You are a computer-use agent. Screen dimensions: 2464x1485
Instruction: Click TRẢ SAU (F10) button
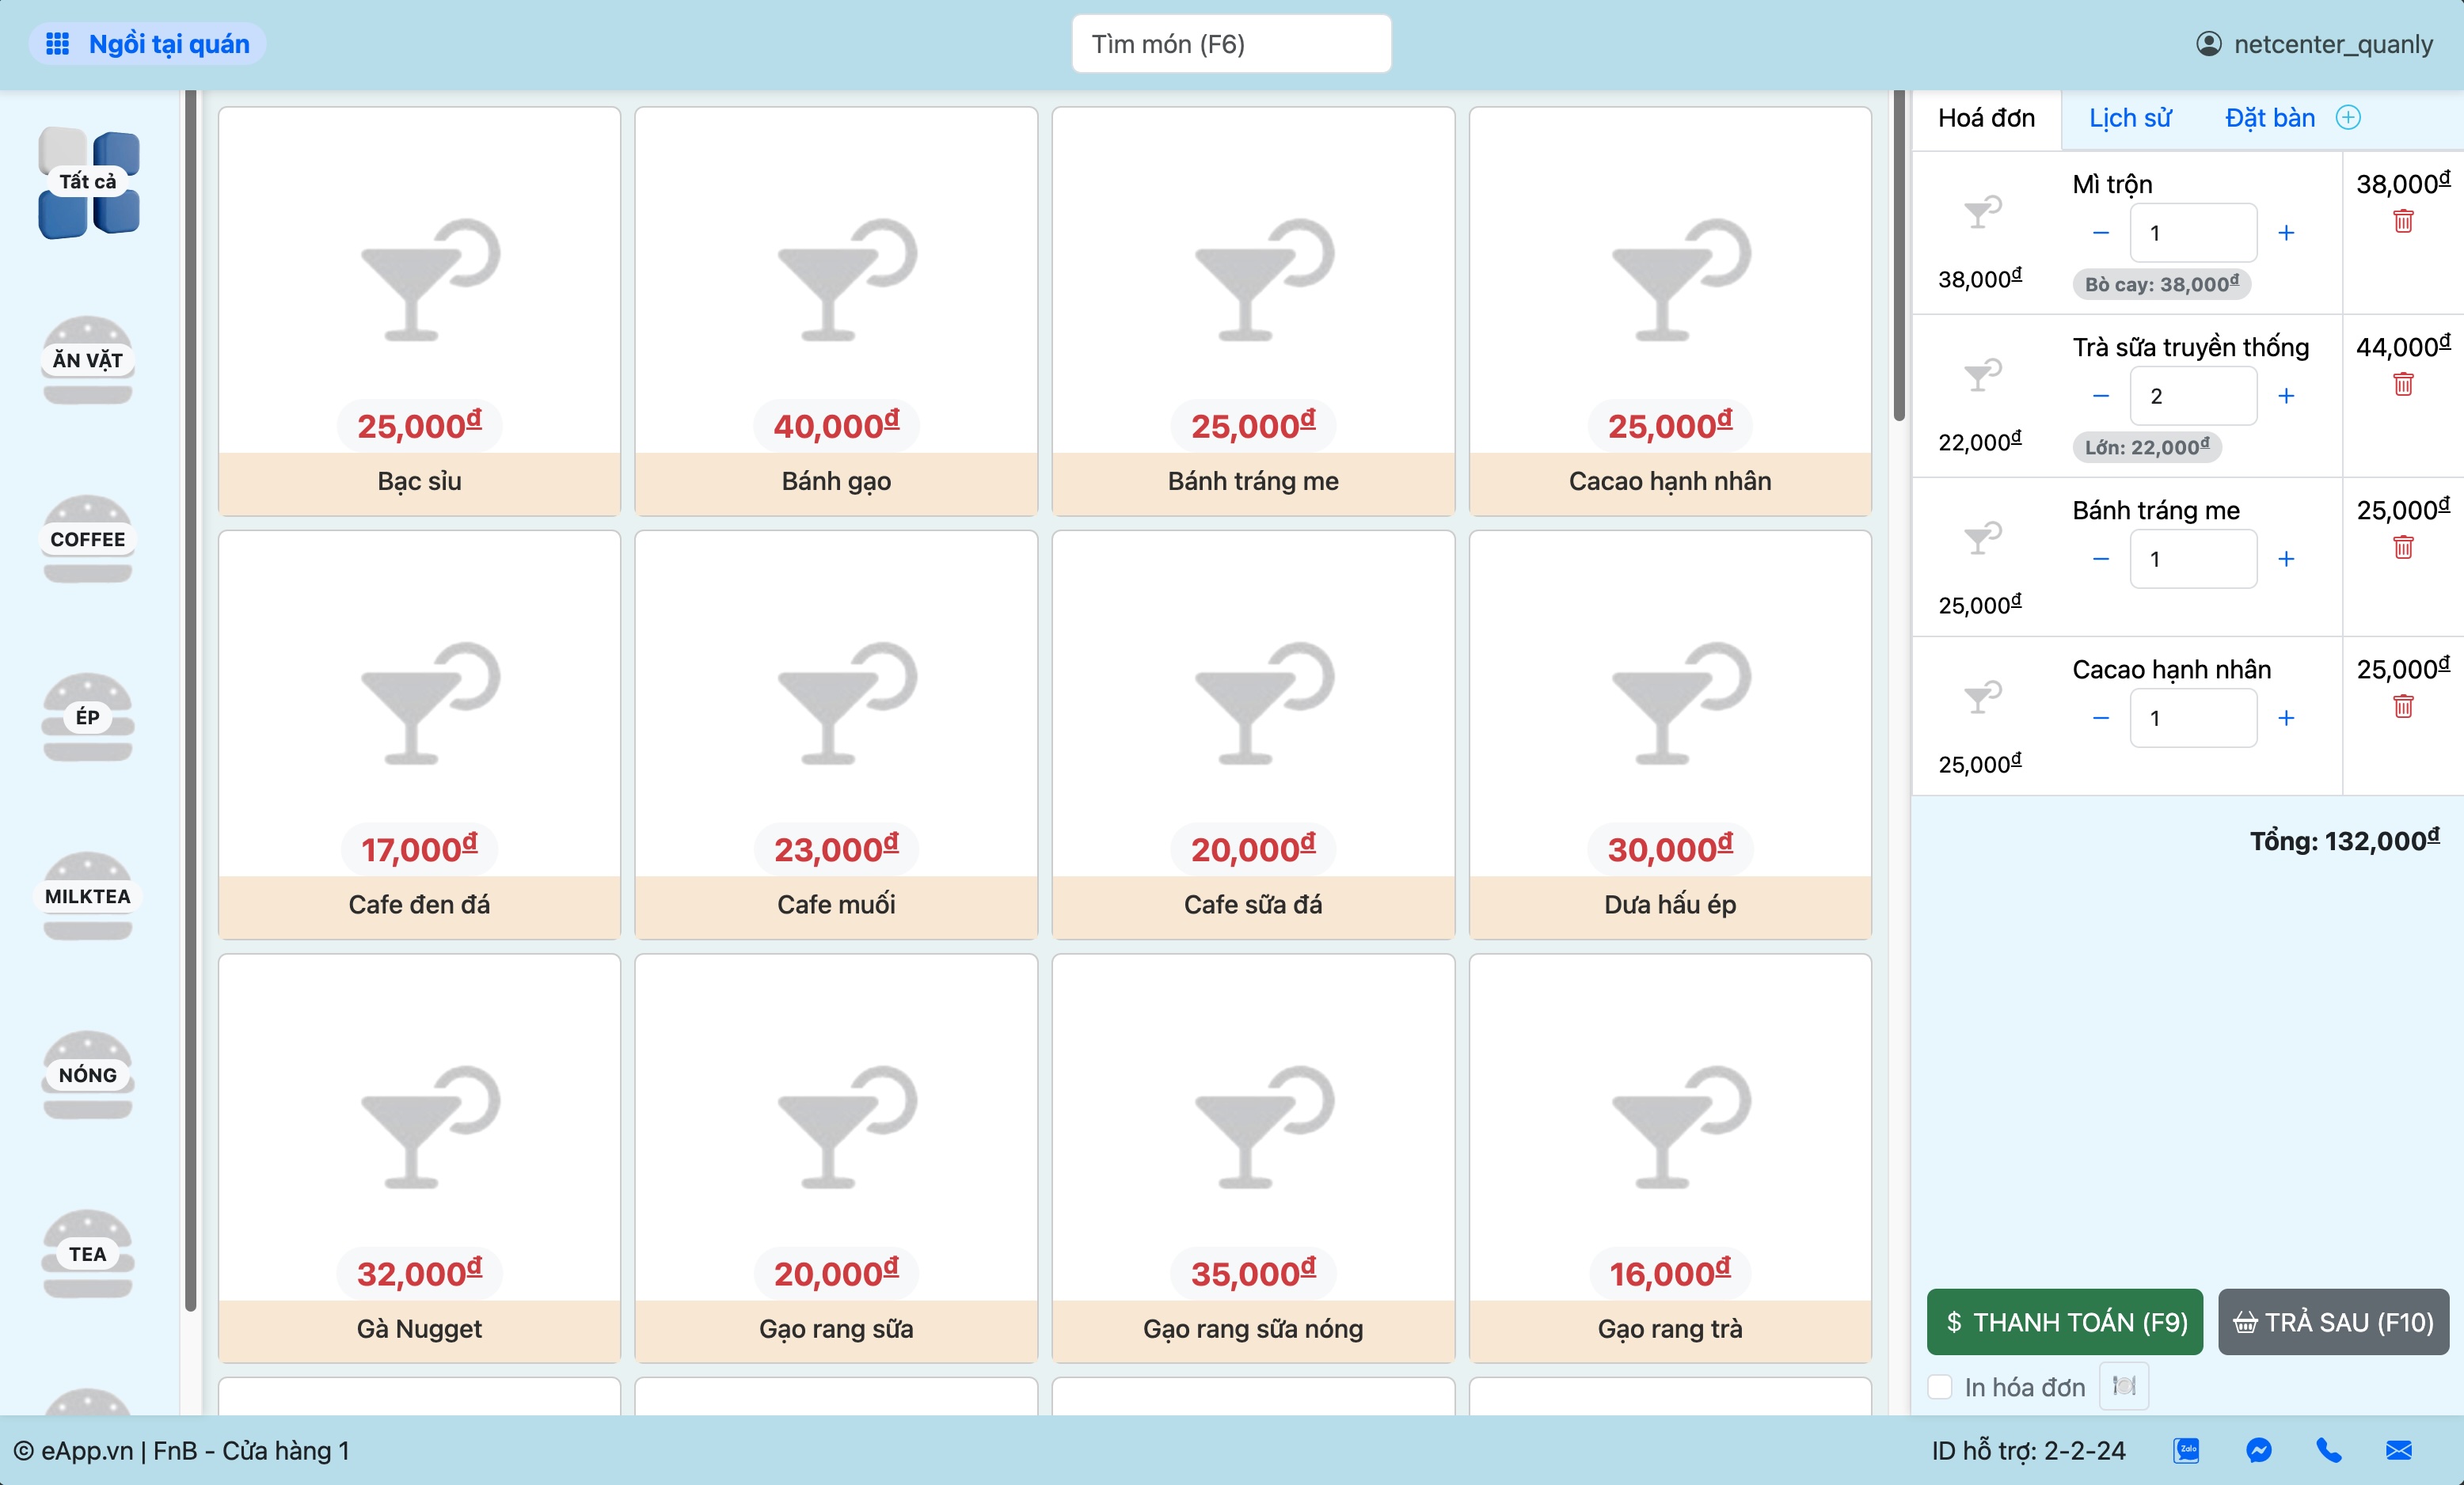pos(2334,1322)
